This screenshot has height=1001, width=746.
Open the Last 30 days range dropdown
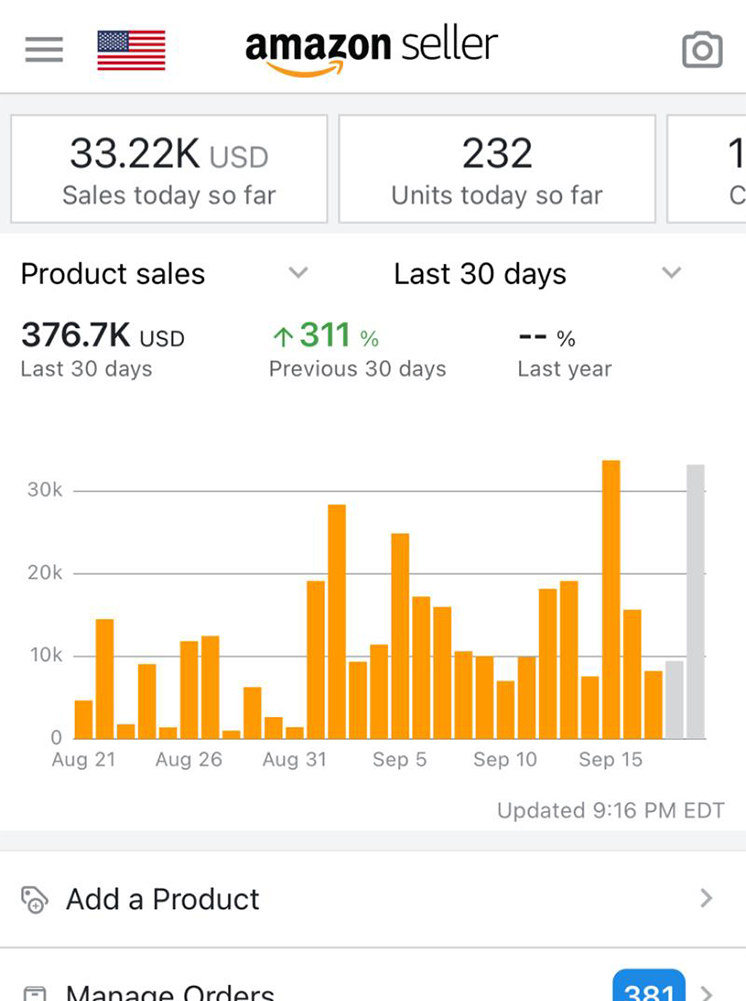tap(672, 273)
